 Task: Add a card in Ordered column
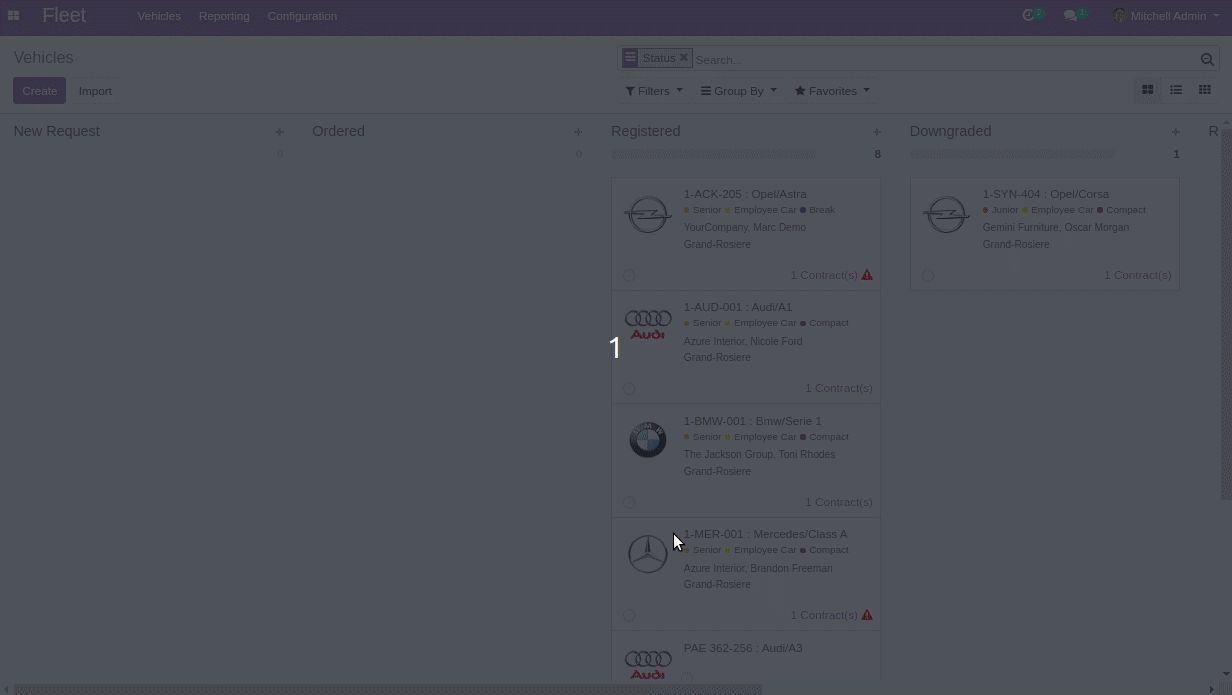click(578, 132)
